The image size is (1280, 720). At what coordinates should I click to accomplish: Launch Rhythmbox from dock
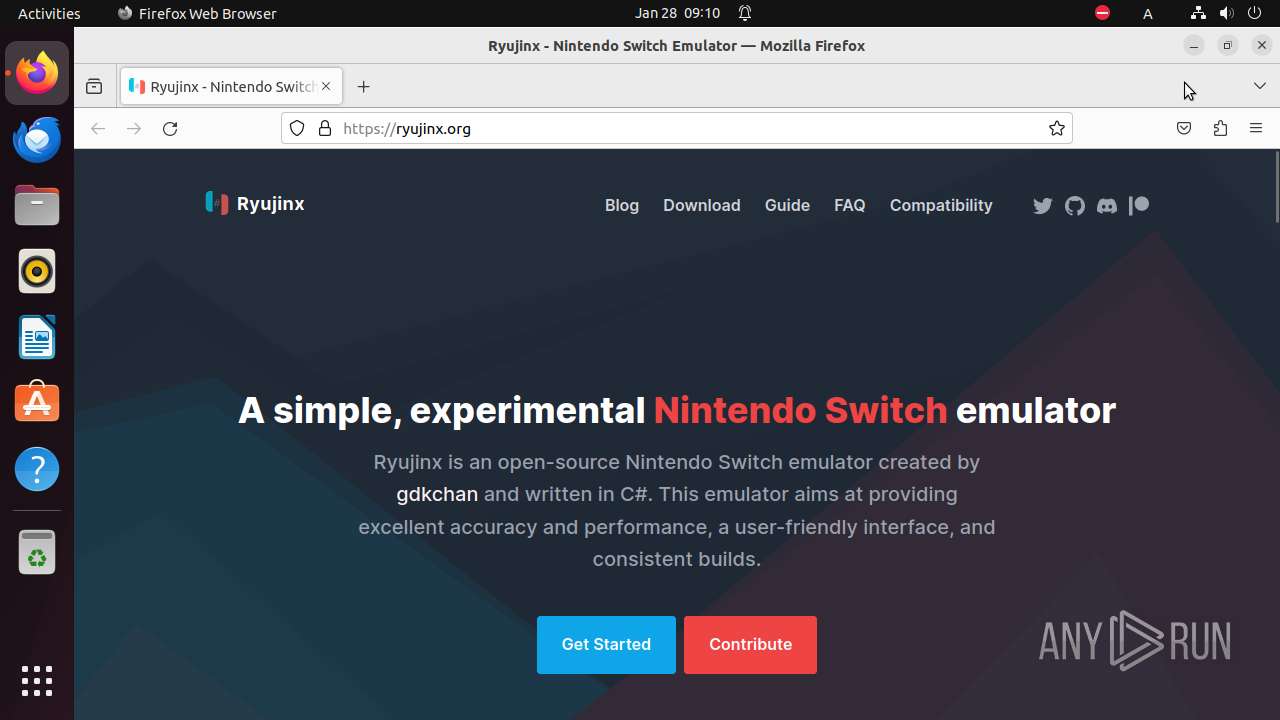coord(37,271)
